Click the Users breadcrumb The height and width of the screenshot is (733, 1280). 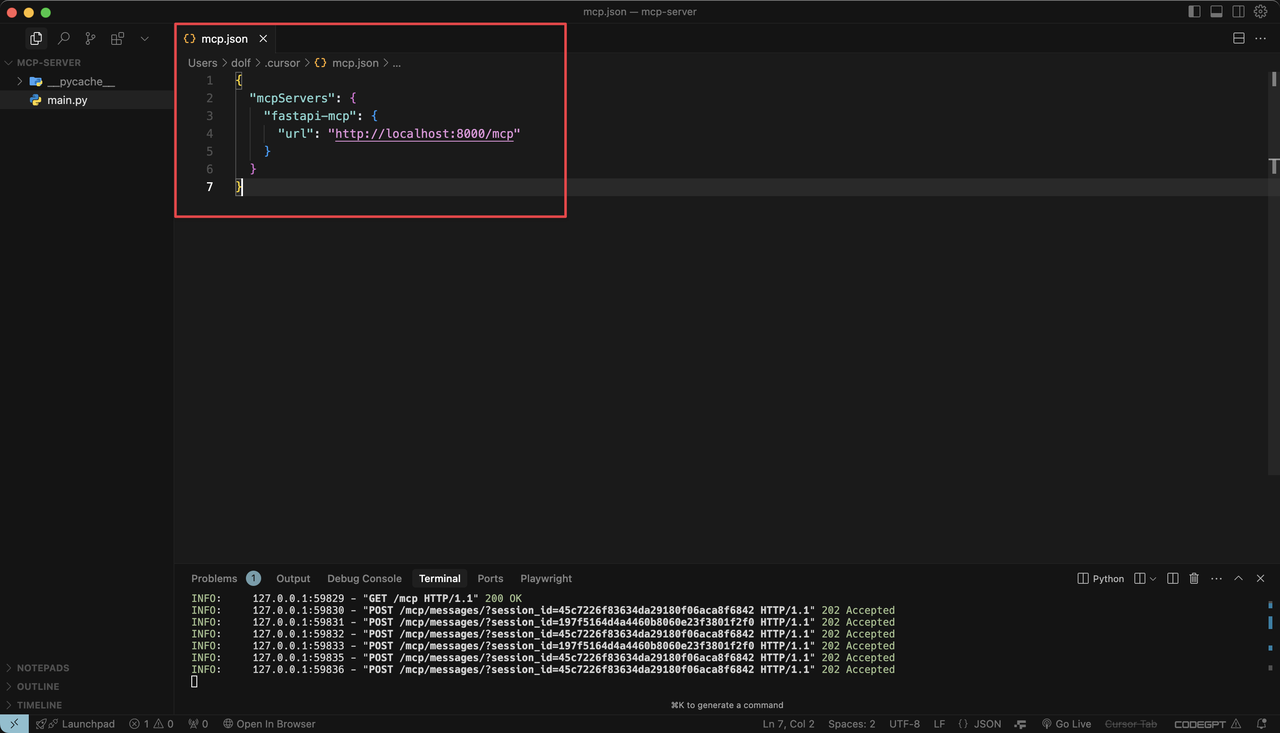[x=202, y=62]
